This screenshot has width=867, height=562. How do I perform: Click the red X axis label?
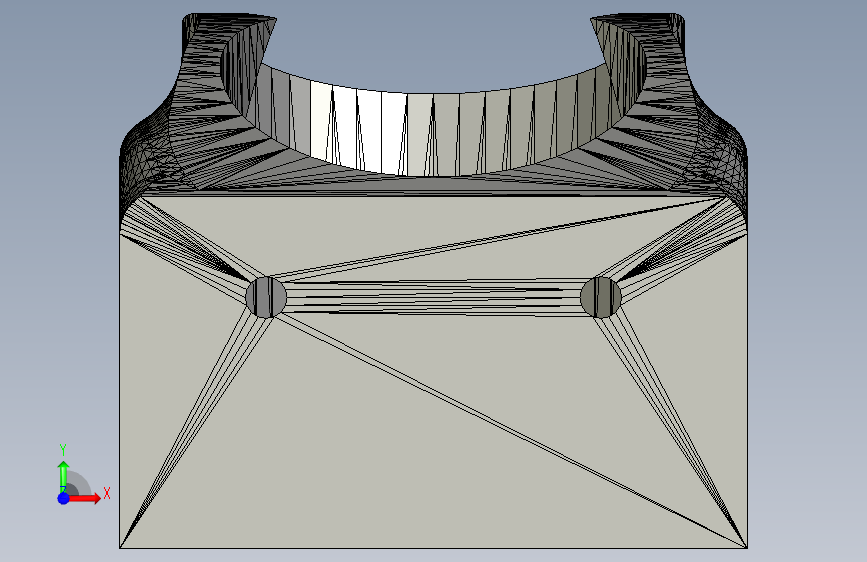107,493
